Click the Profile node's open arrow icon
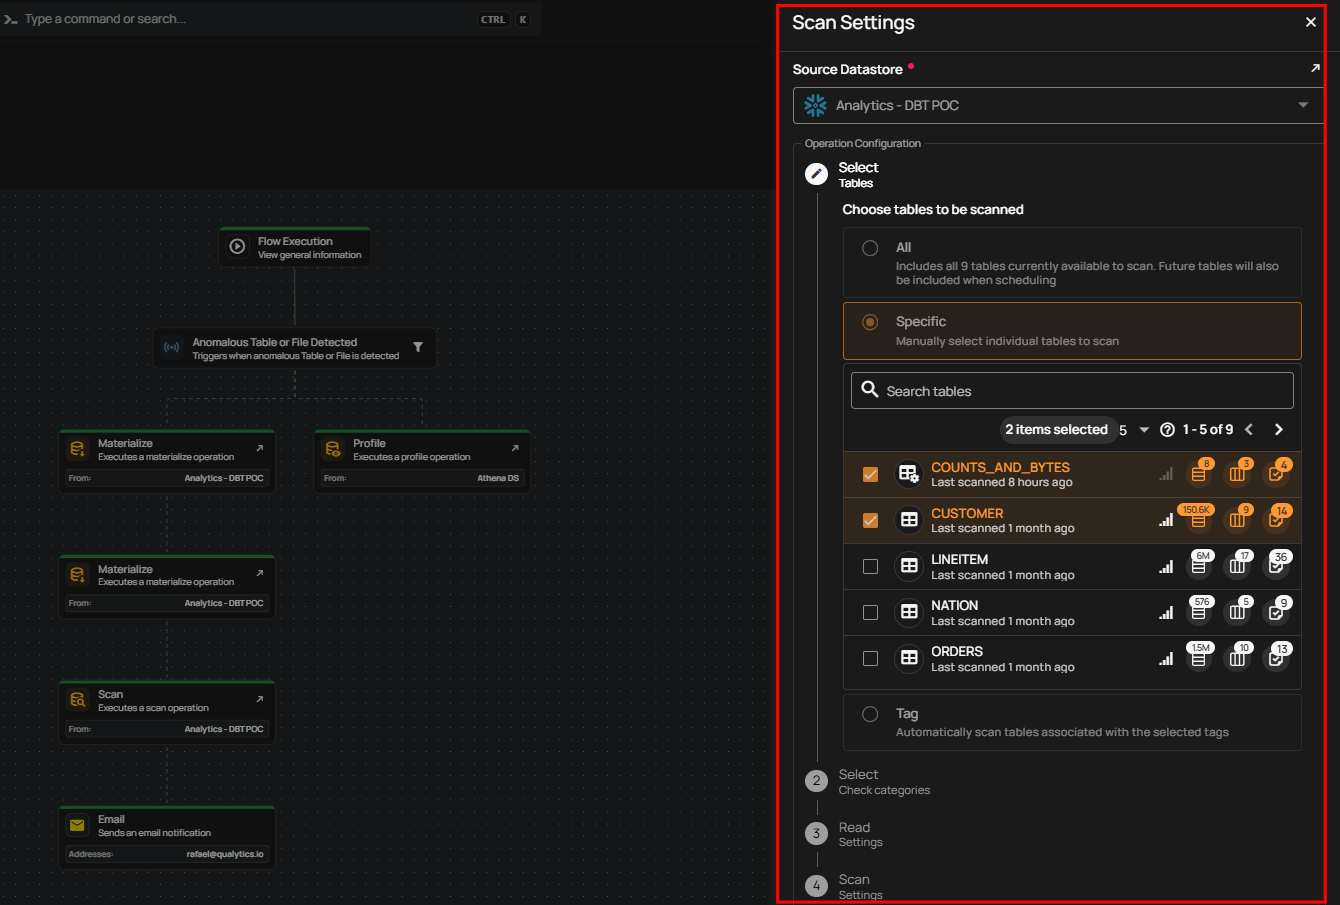Image resolution: width=1340 pixels, height=905 pixels. 515,448
